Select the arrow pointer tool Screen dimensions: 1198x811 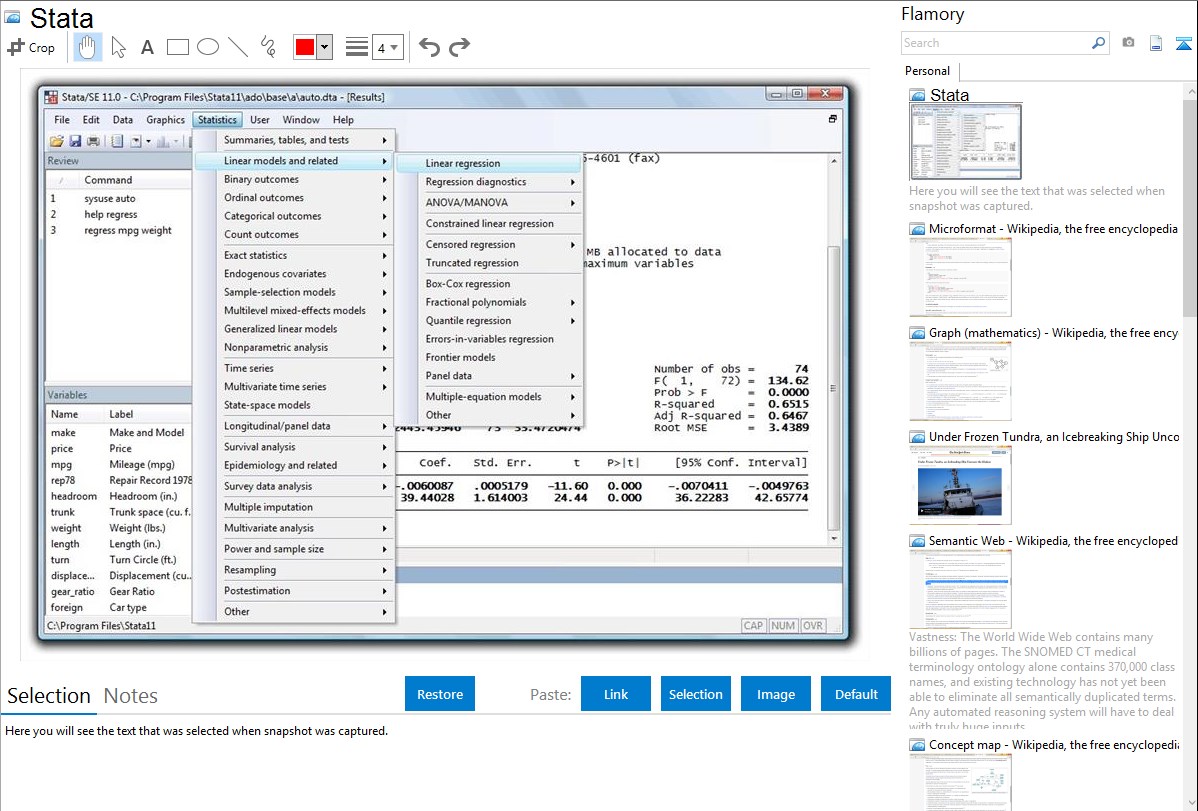pos(118,47)
